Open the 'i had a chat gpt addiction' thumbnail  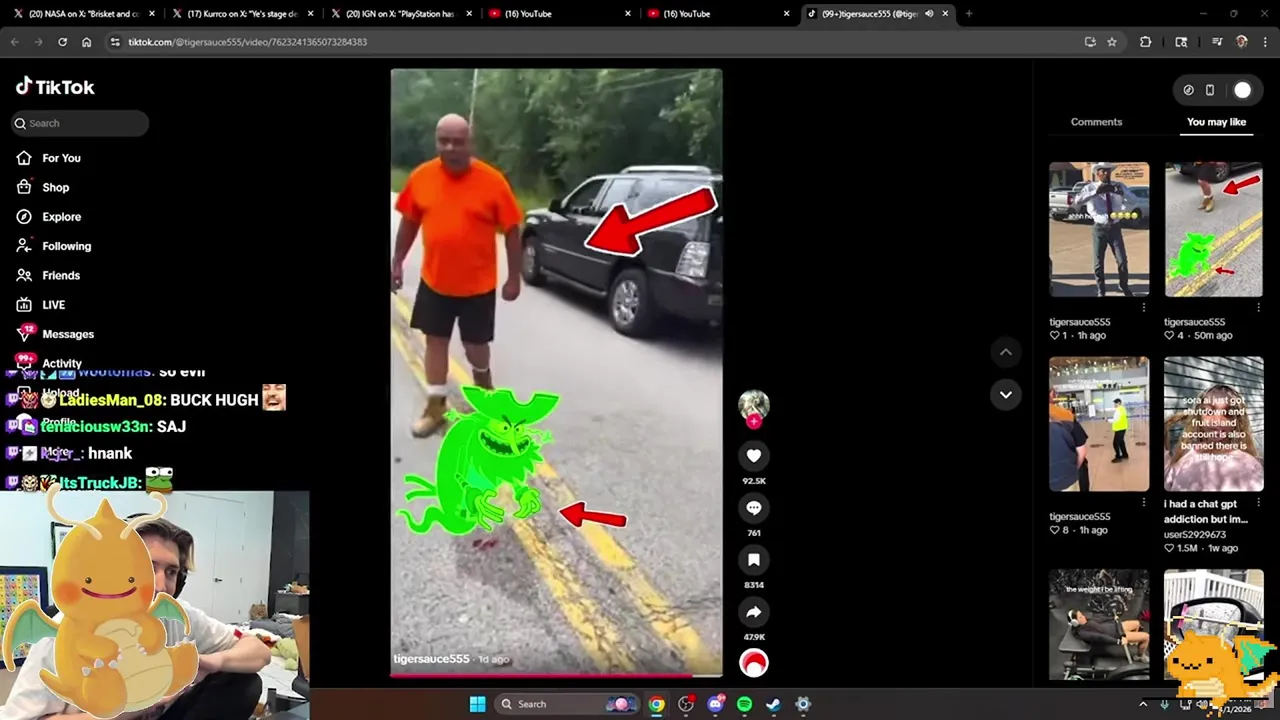(x=1213, y=424)
